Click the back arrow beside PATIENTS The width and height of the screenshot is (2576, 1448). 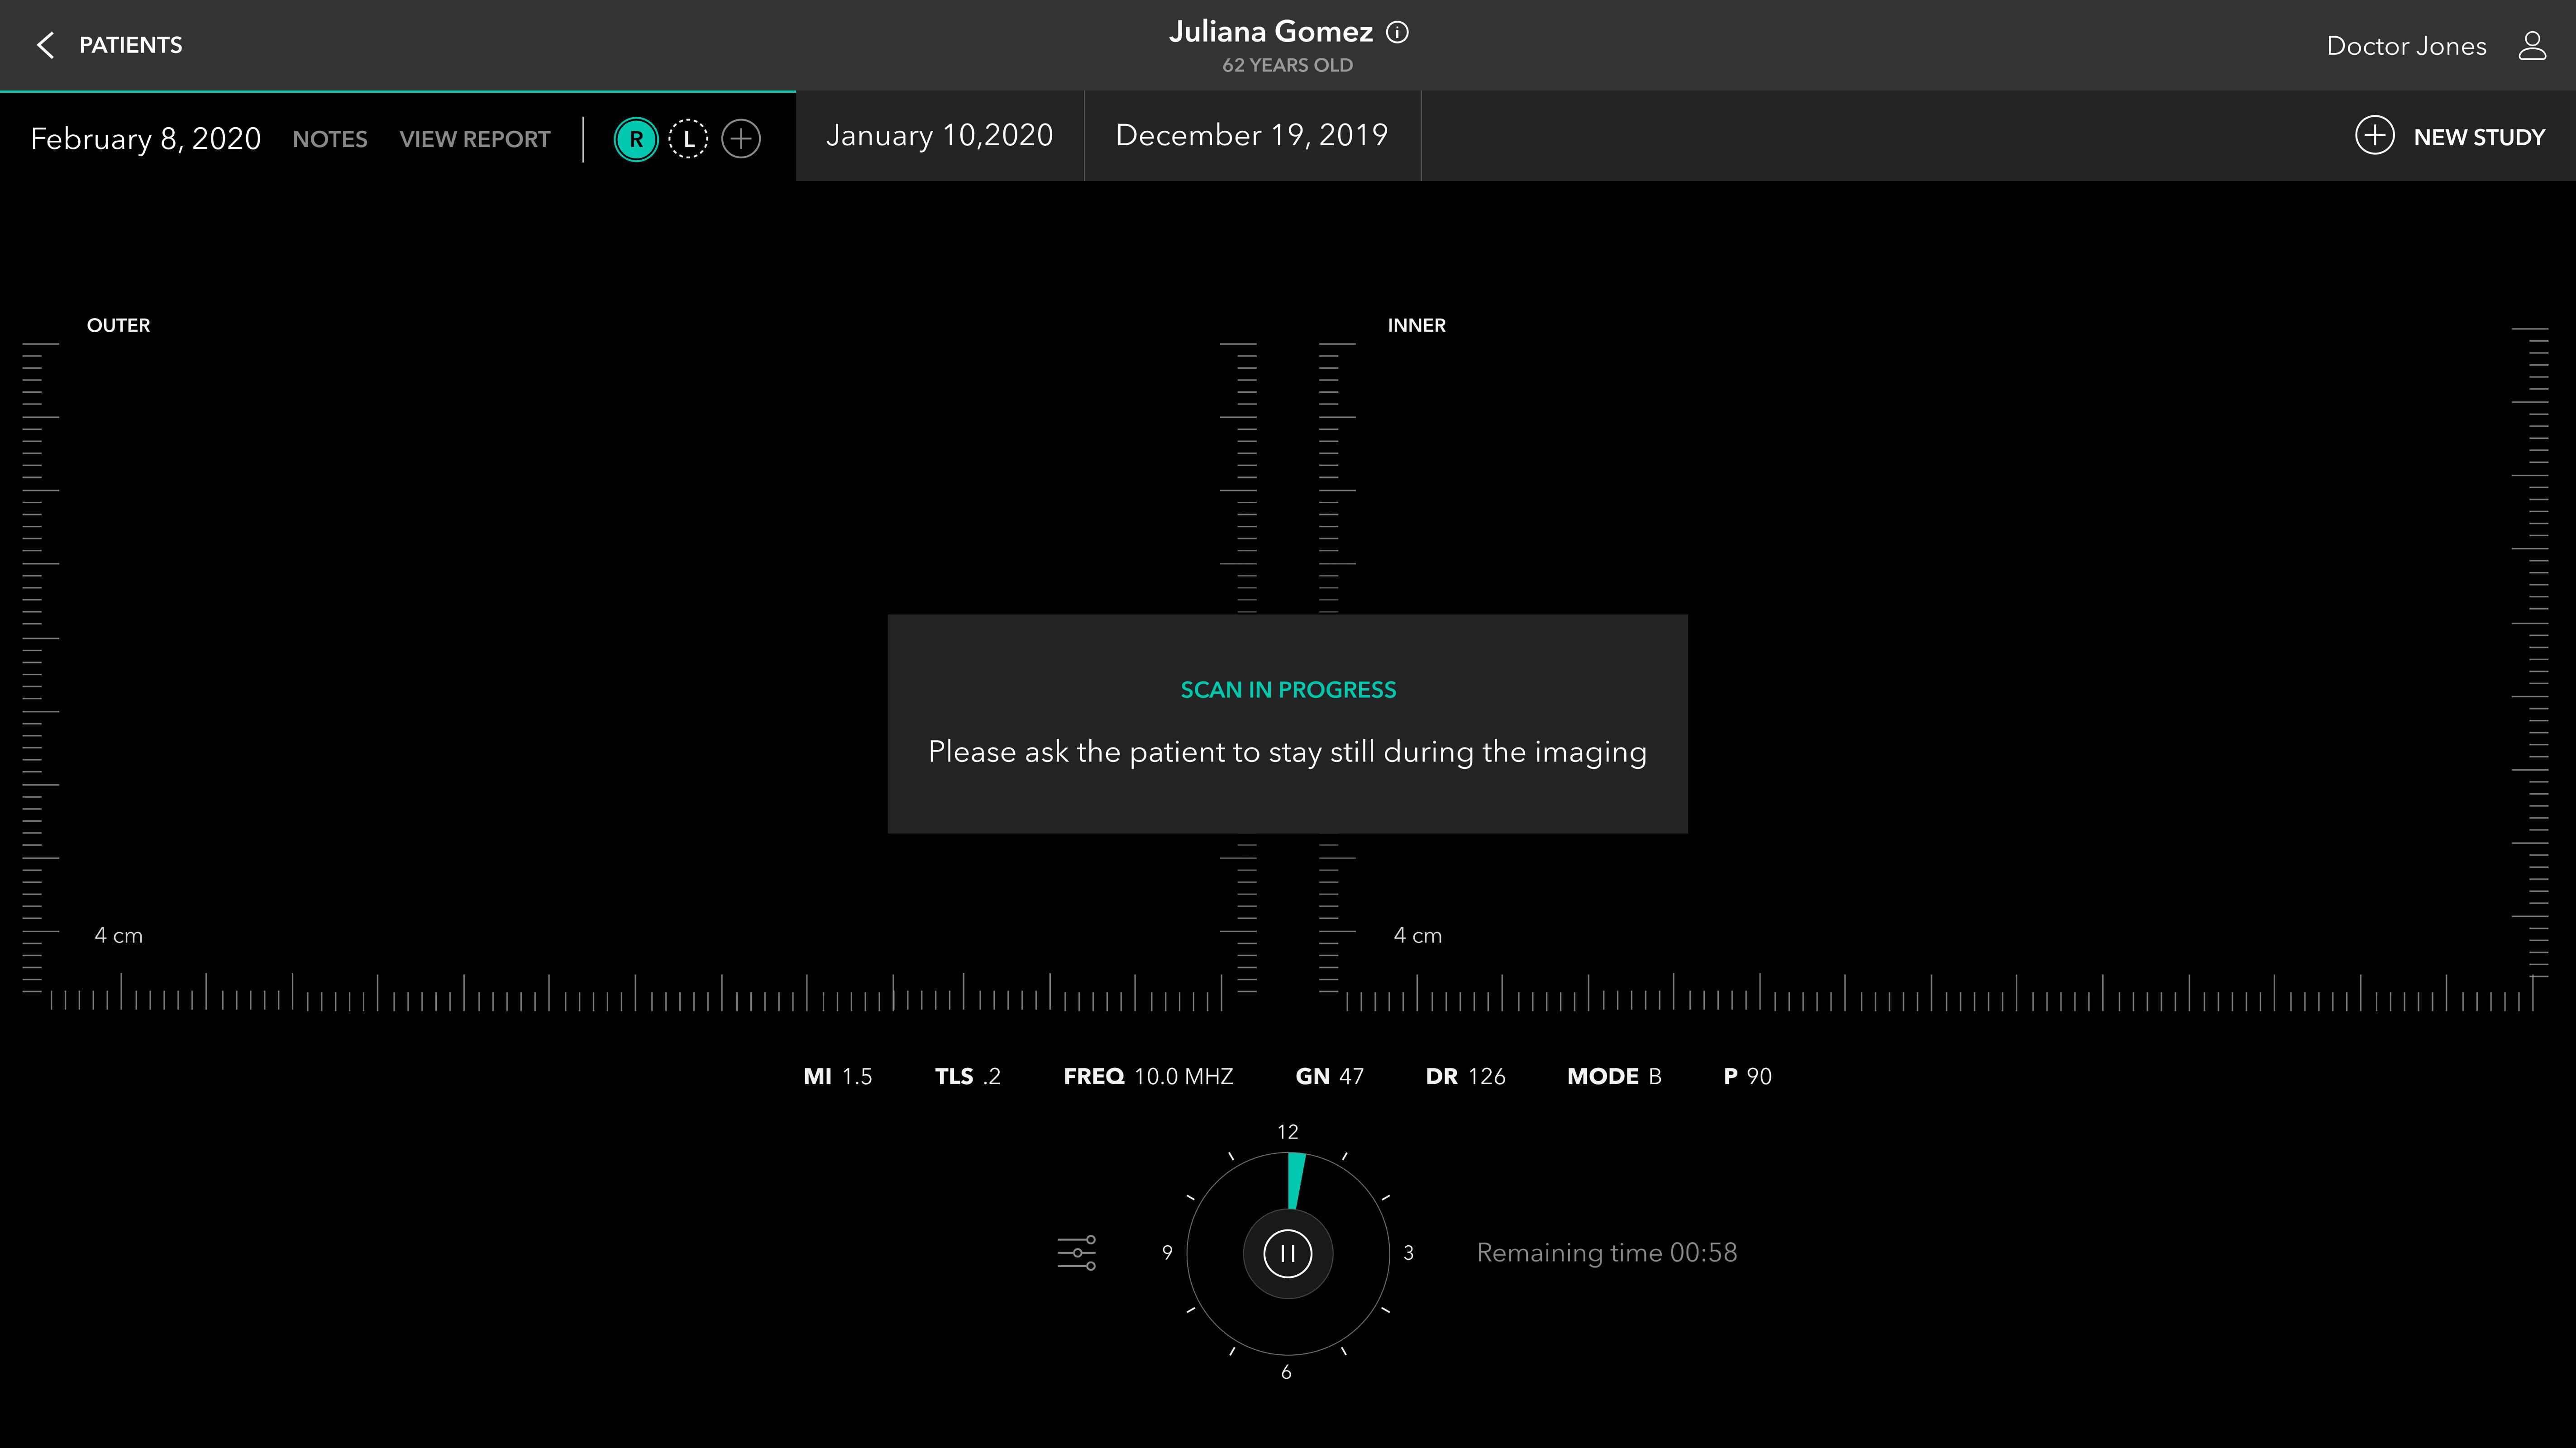pos(45,45)
